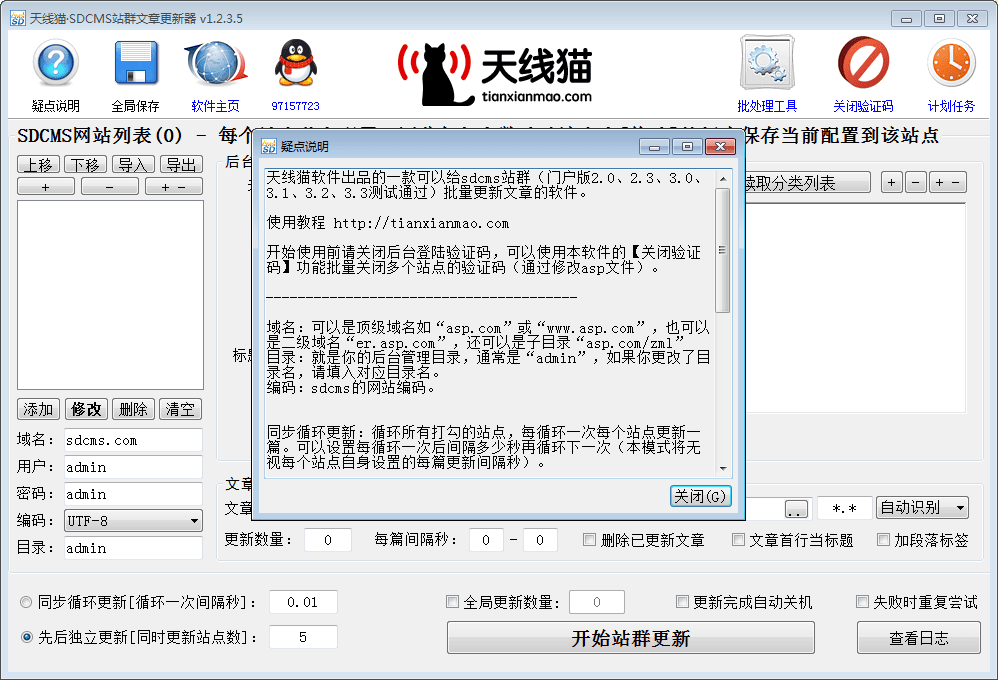Click the 导入 button
Viewport: 998px width, 680px height.
(133, 165)
